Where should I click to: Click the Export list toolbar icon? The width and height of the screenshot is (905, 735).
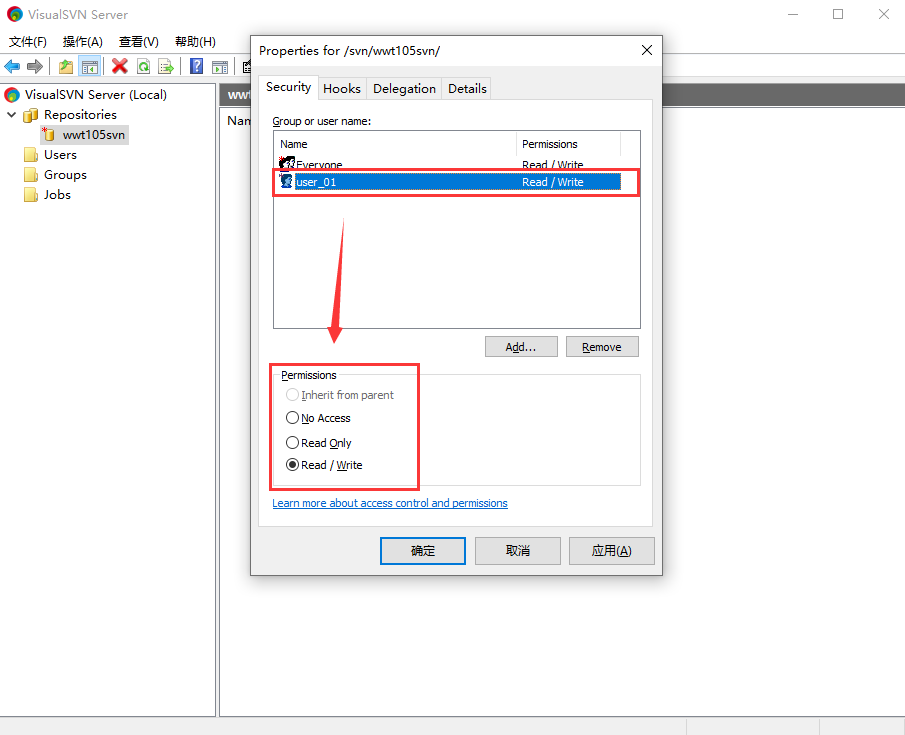166,67
